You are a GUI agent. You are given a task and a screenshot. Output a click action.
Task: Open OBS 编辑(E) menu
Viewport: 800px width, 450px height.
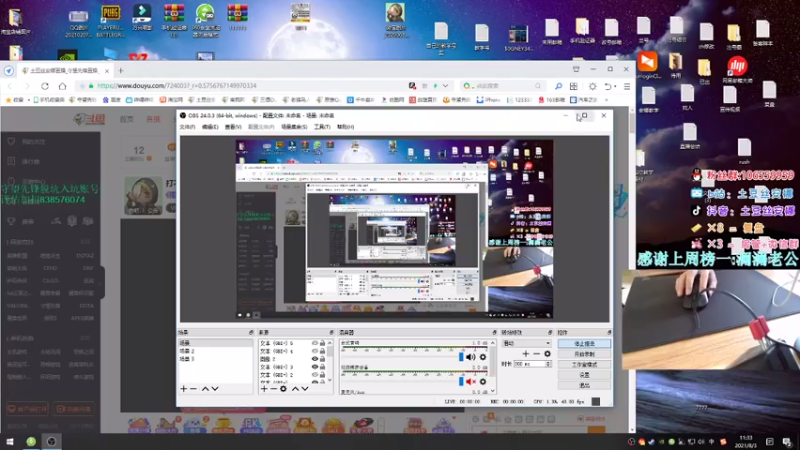(210, 127)
